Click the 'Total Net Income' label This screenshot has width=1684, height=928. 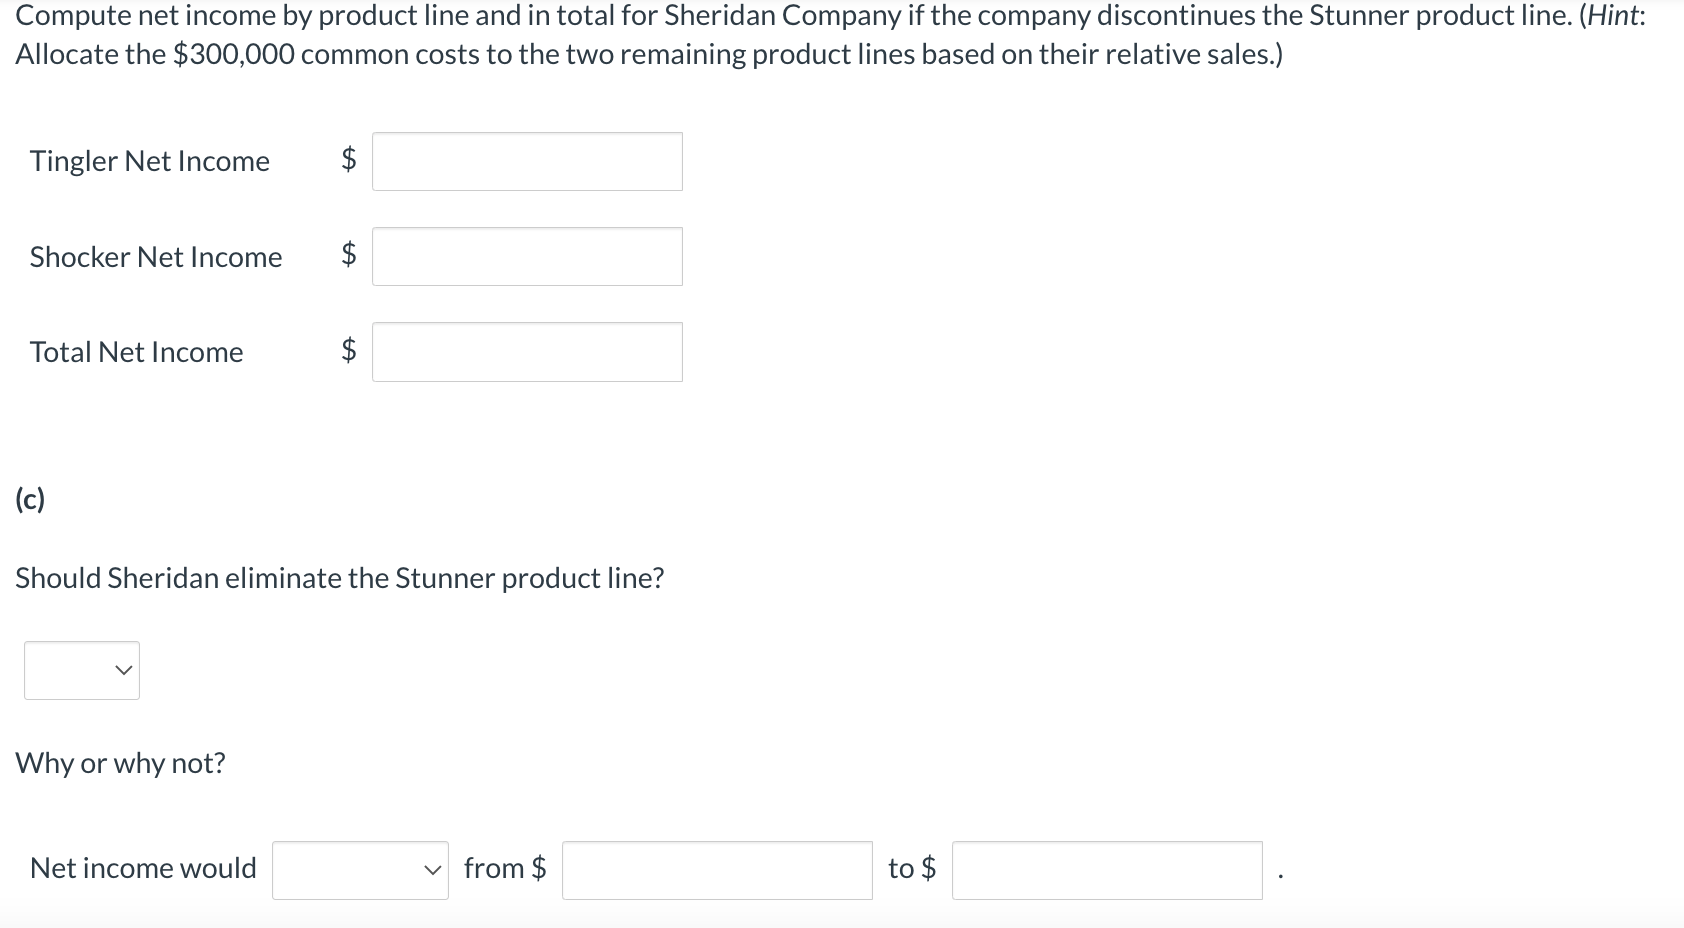pyautogui.click(x=137, y=352)
